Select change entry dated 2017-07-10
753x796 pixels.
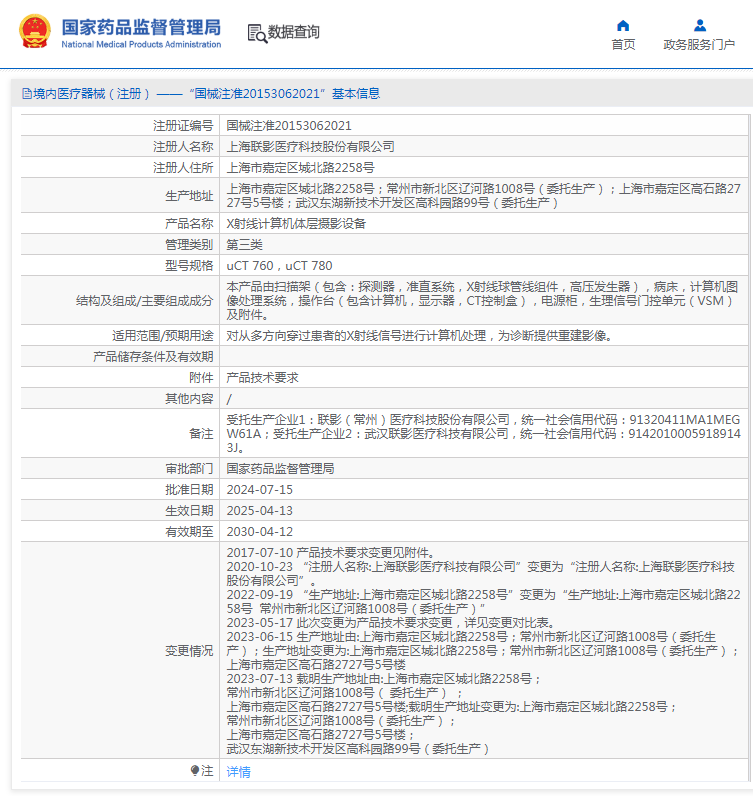(x=331, y=552)
